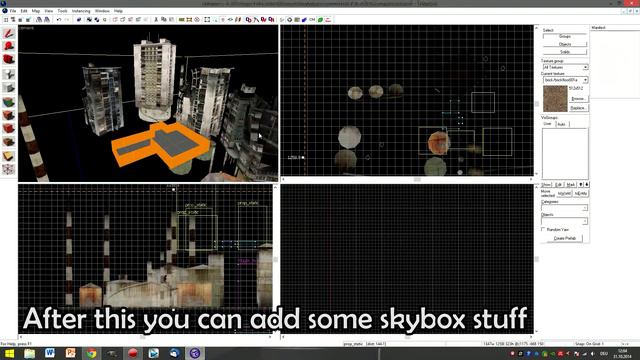
Task: Open the Toggle Texture Application tool
Action: [x=9, y=102]
